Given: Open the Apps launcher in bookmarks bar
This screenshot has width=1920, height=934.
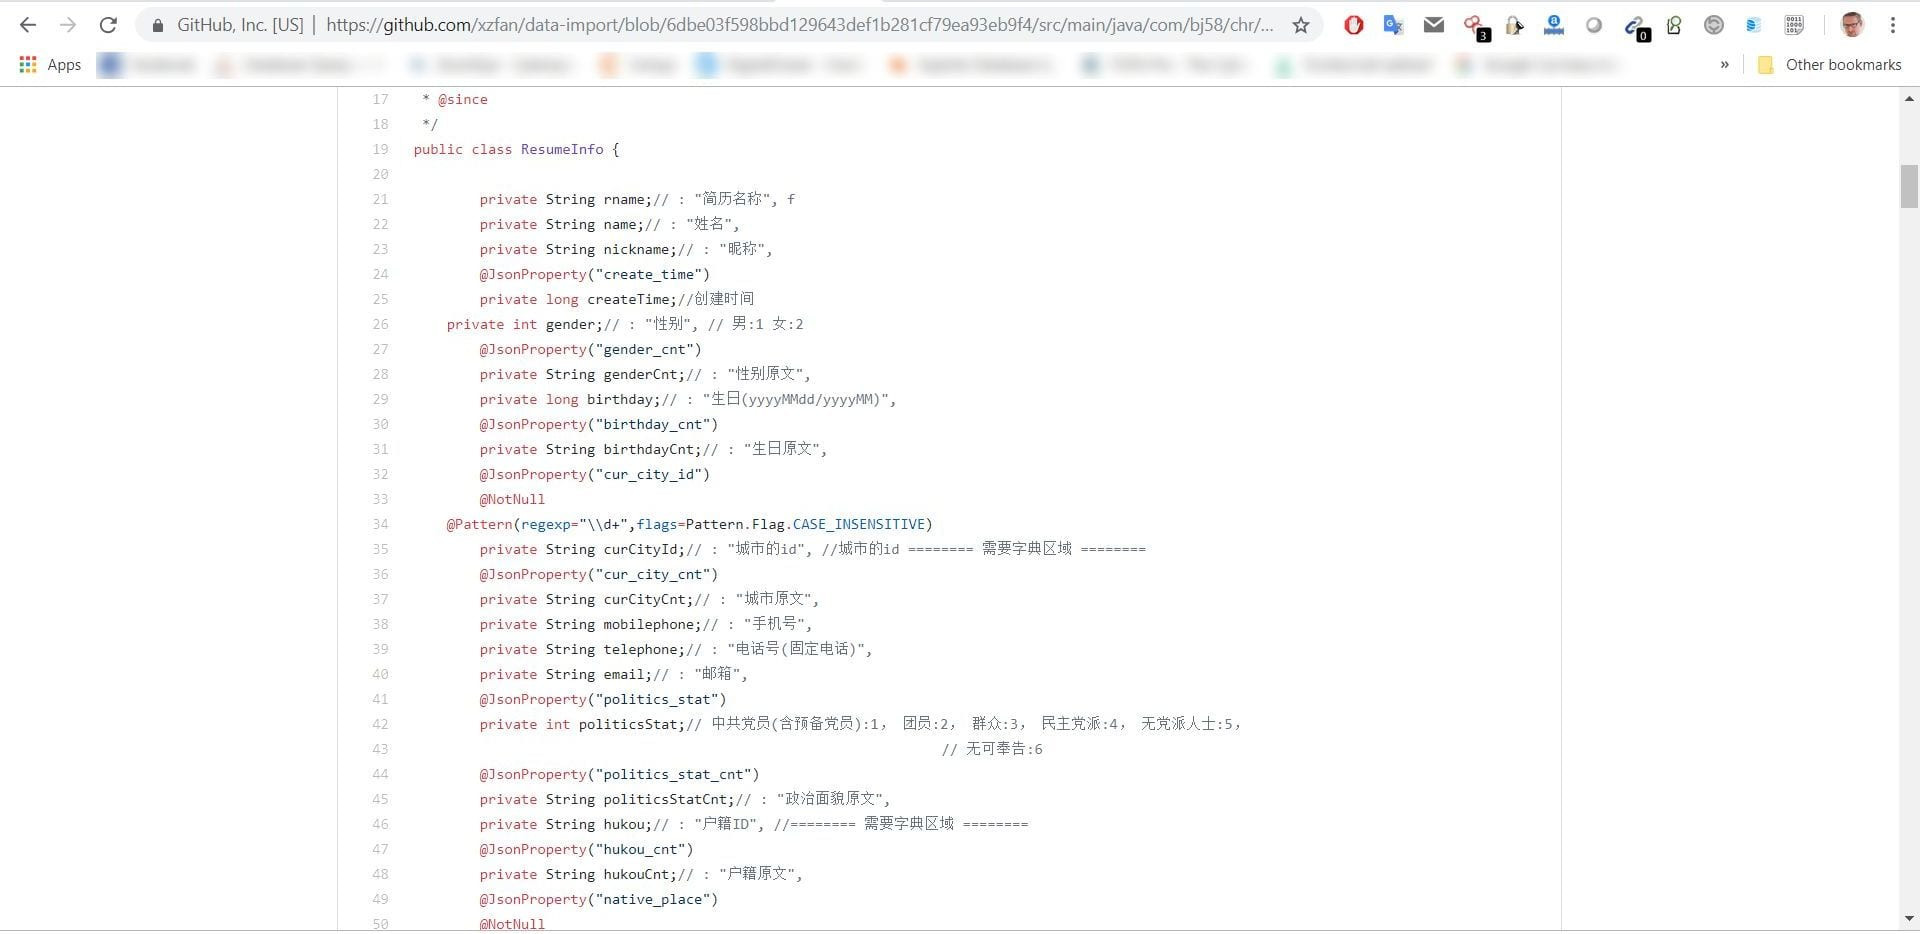Looking at the screenshot, I should pyautogui.click(x=50, y=64).
